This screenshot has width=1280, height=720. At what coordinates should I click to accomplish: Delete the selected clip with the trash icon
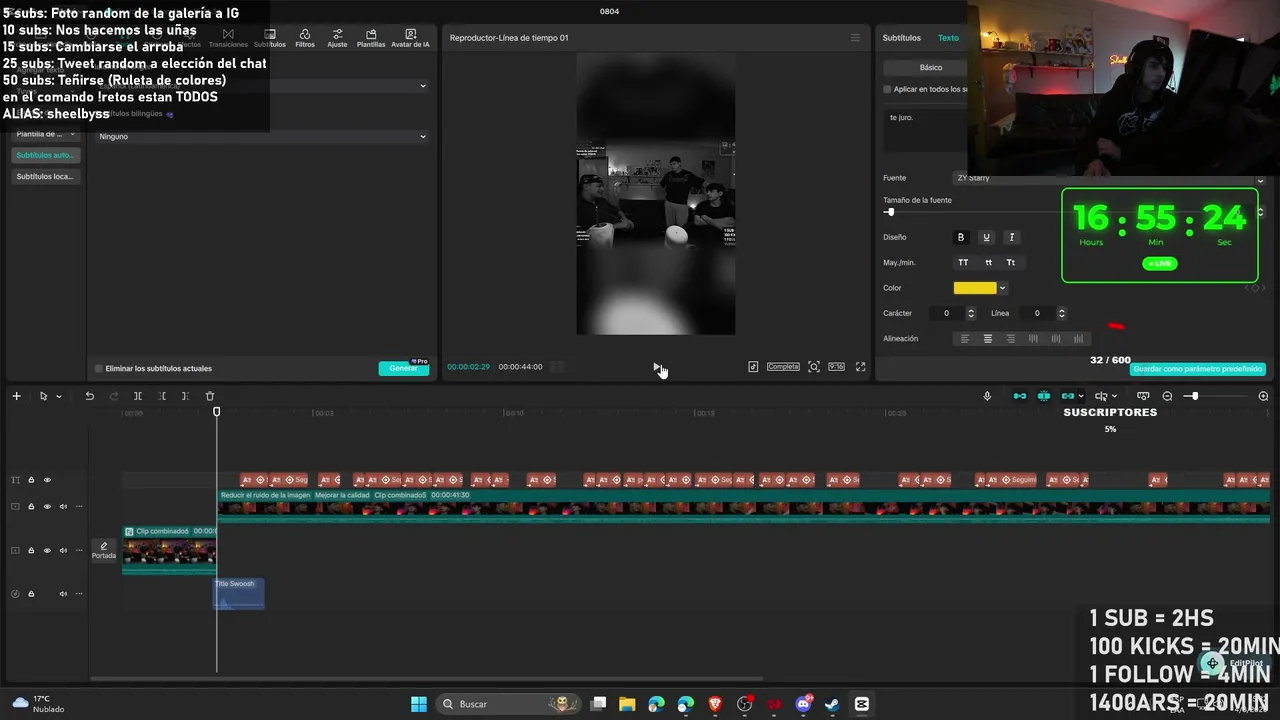[x=210, y=396]
